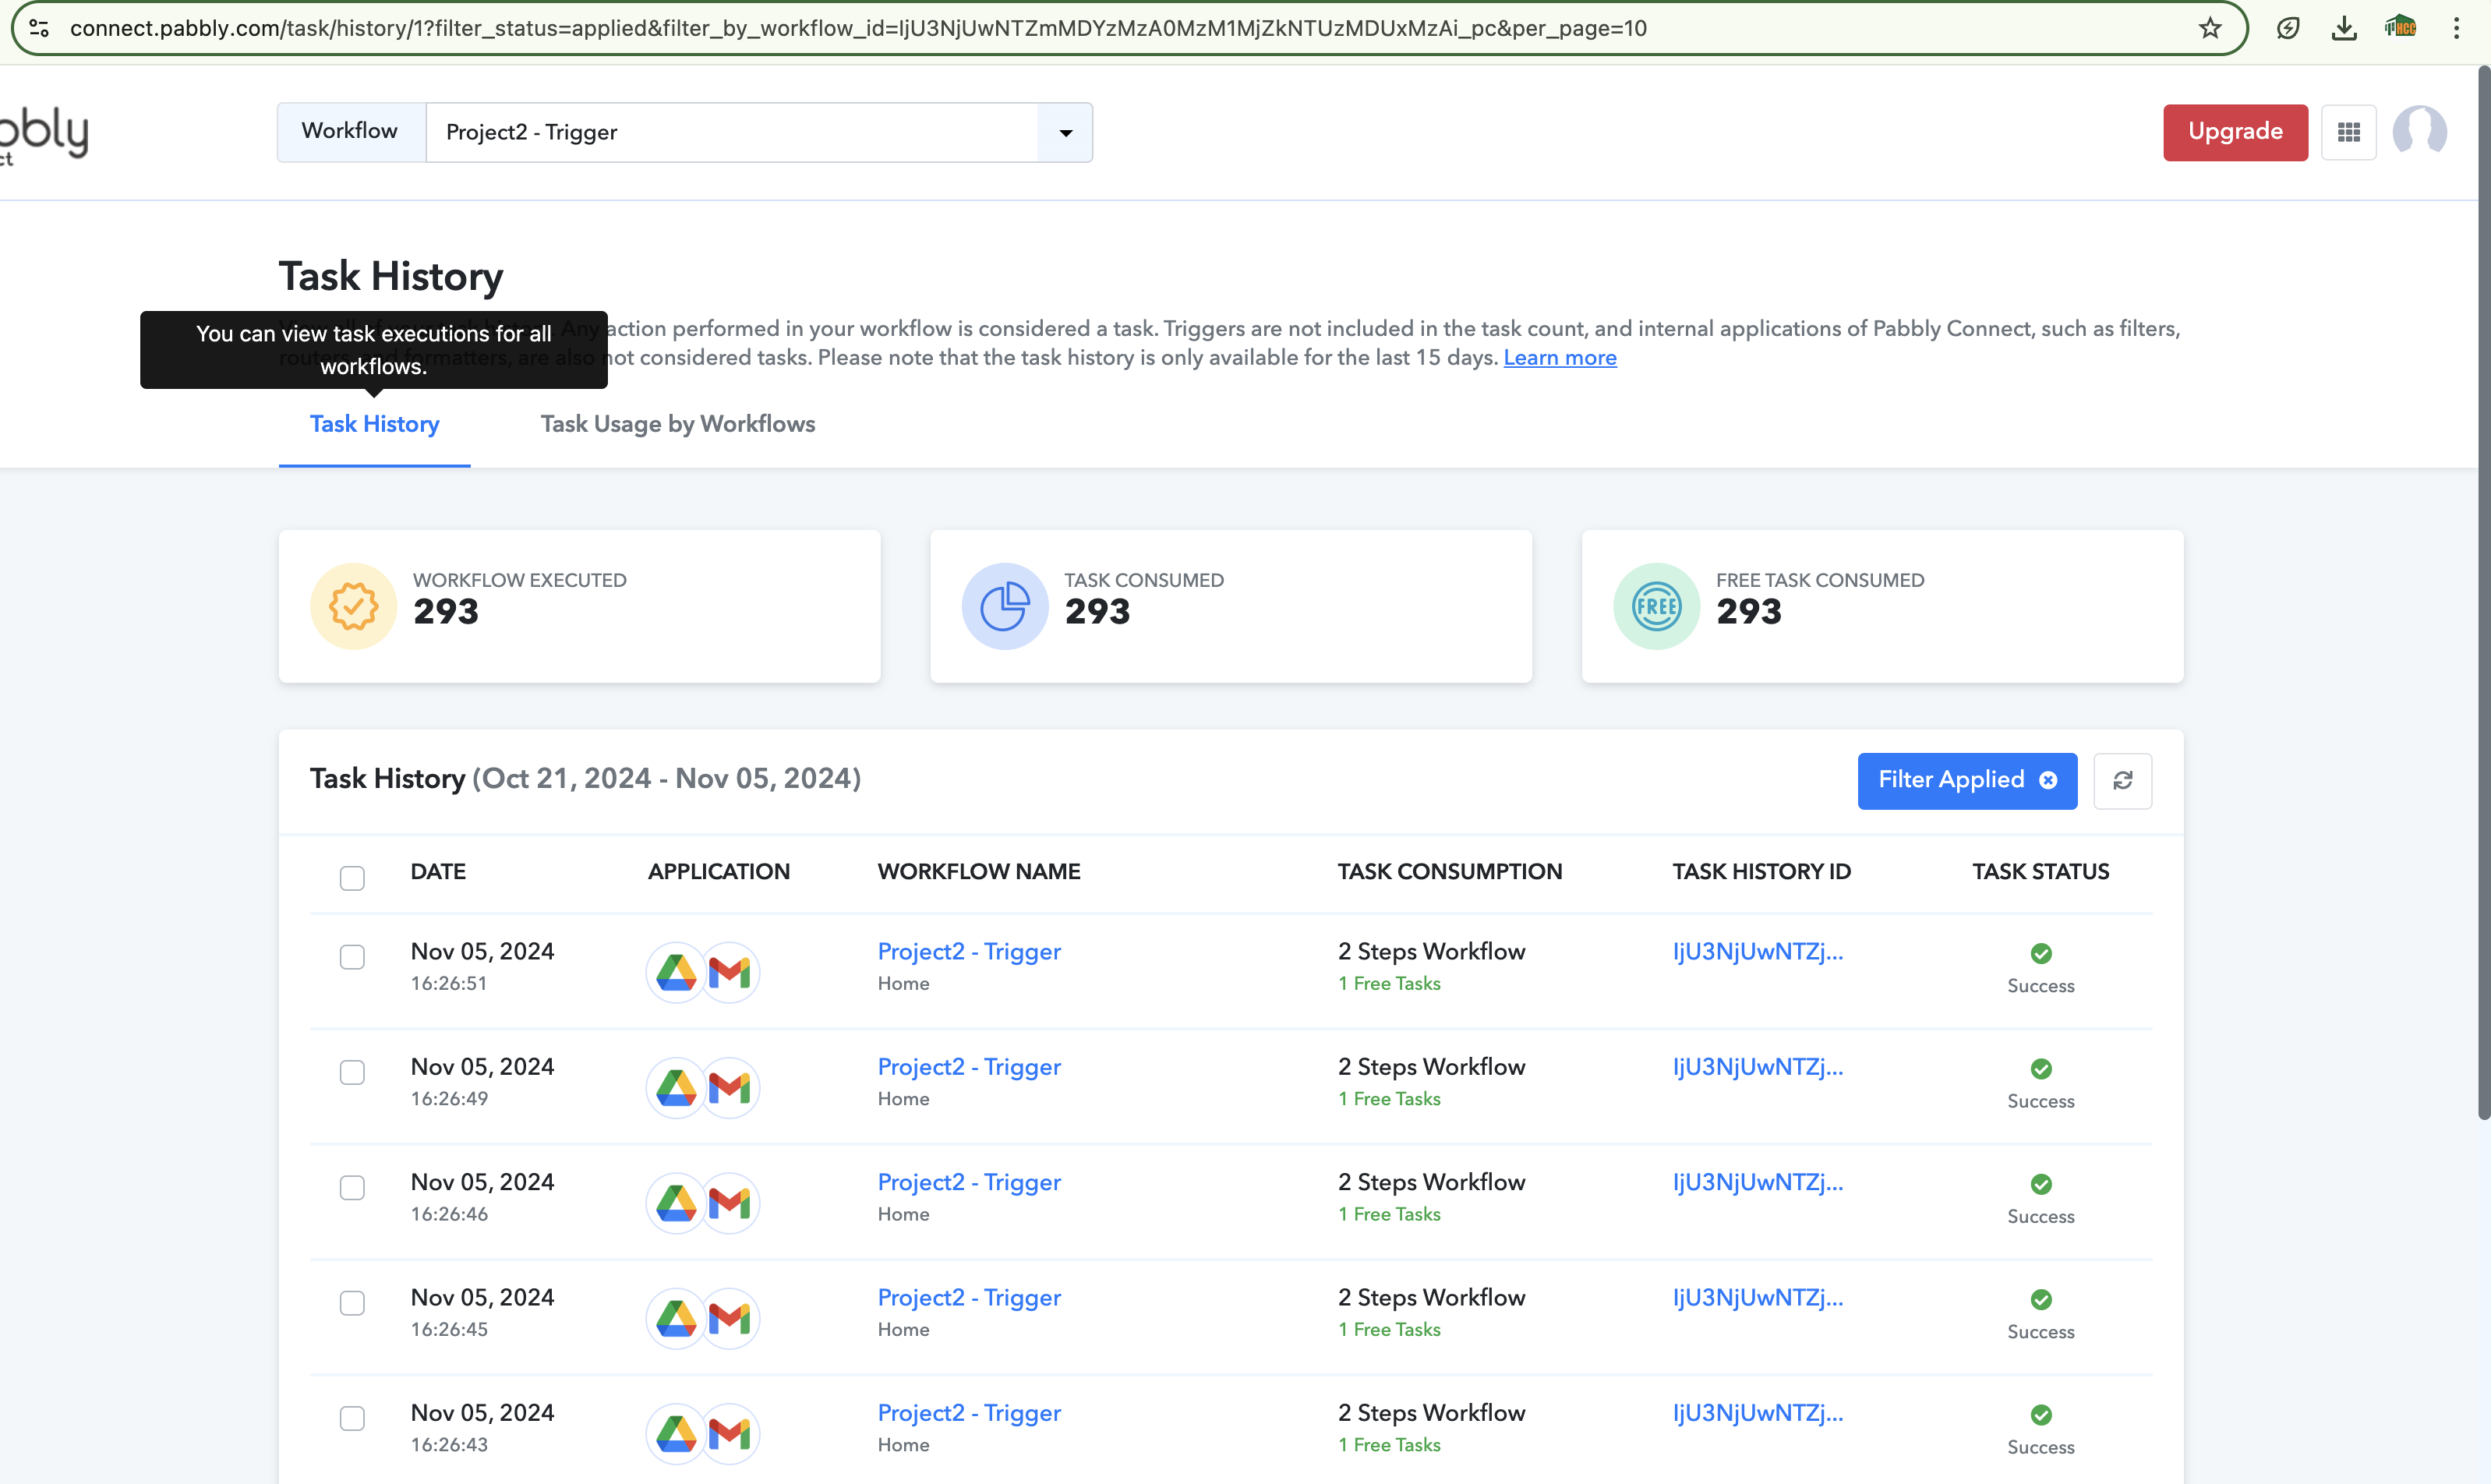Viewport: 2491px width, 1484px height.
Task: Bookmark page with the star icon
Action: [2210, 28]
